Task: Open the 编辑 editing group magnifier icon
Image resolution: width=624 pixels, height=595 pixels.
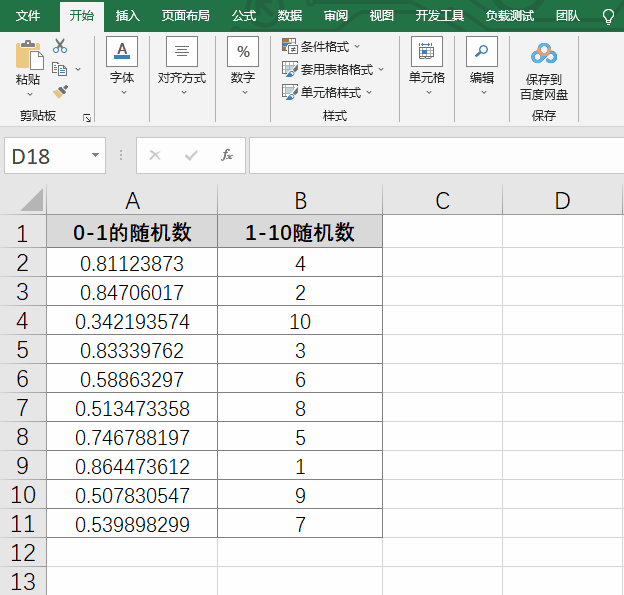Action: click(482, 51)
